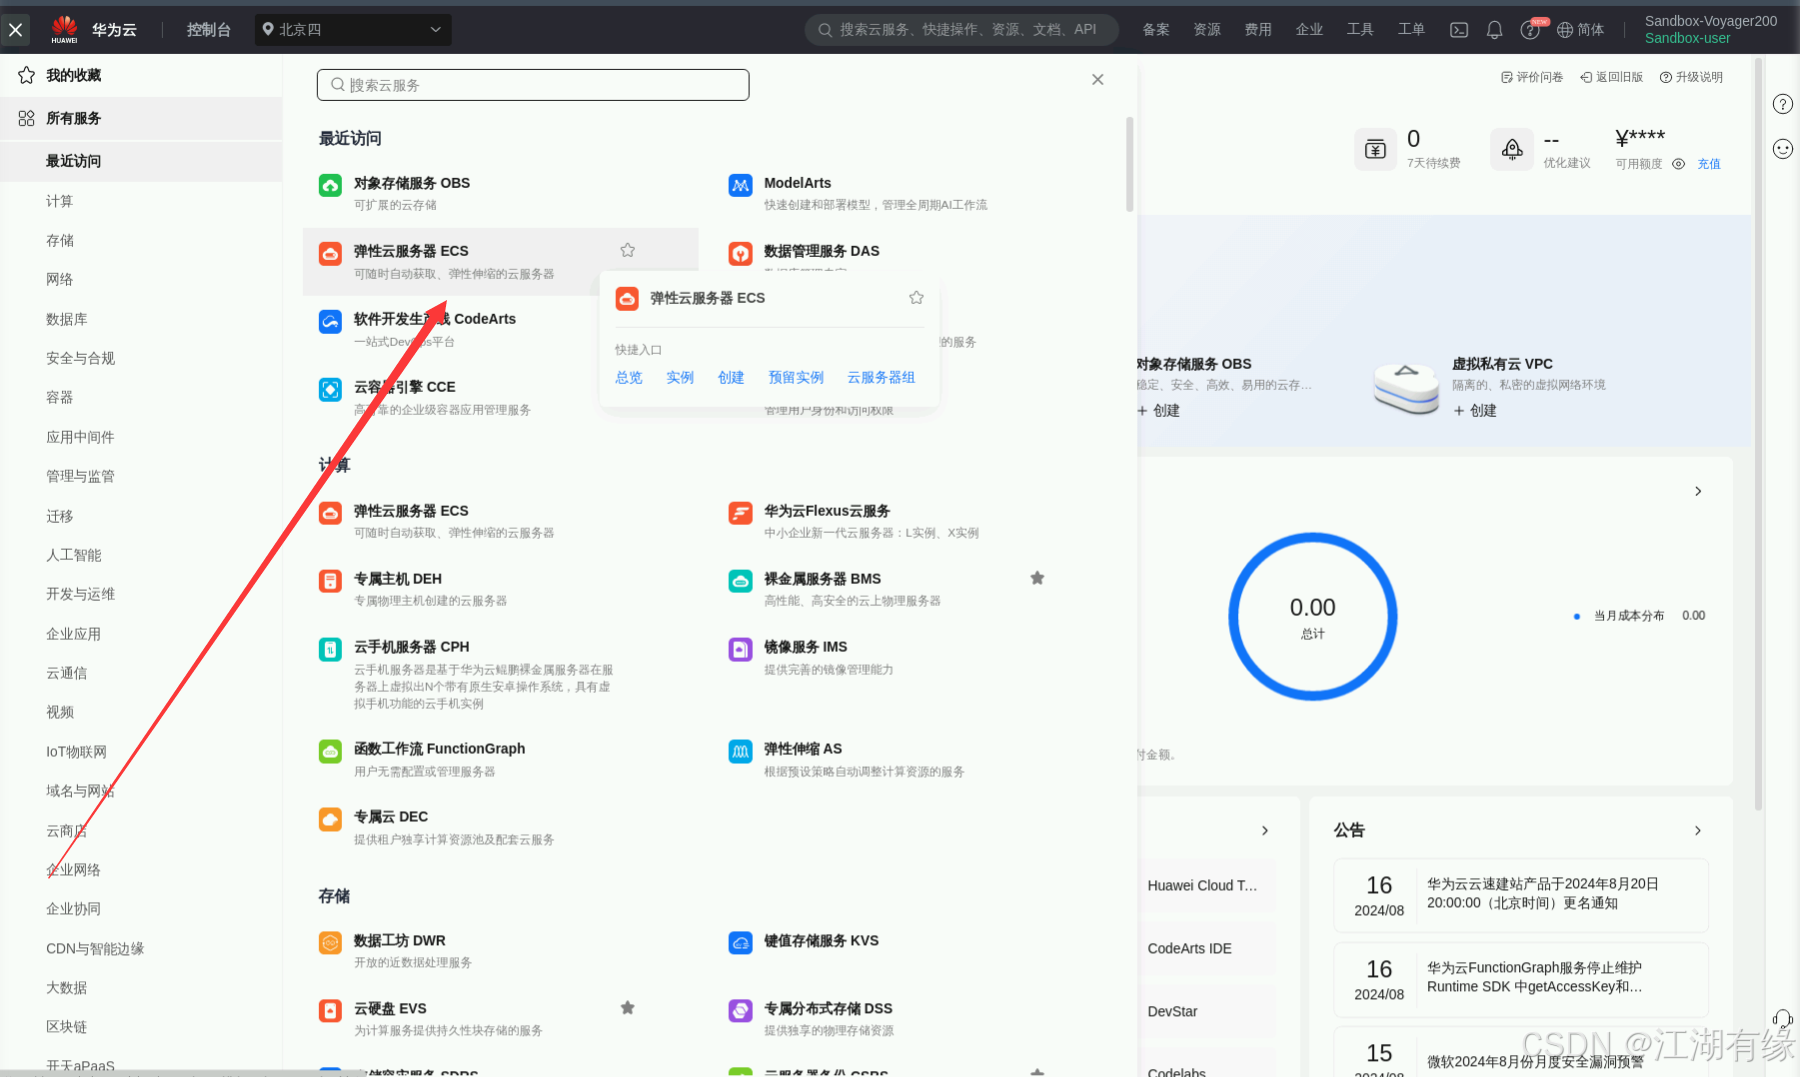Viewport: 1800px width, 1077px height.
Task: Expand the cost distribution card arrow
Action: [x=1698, y=491]
